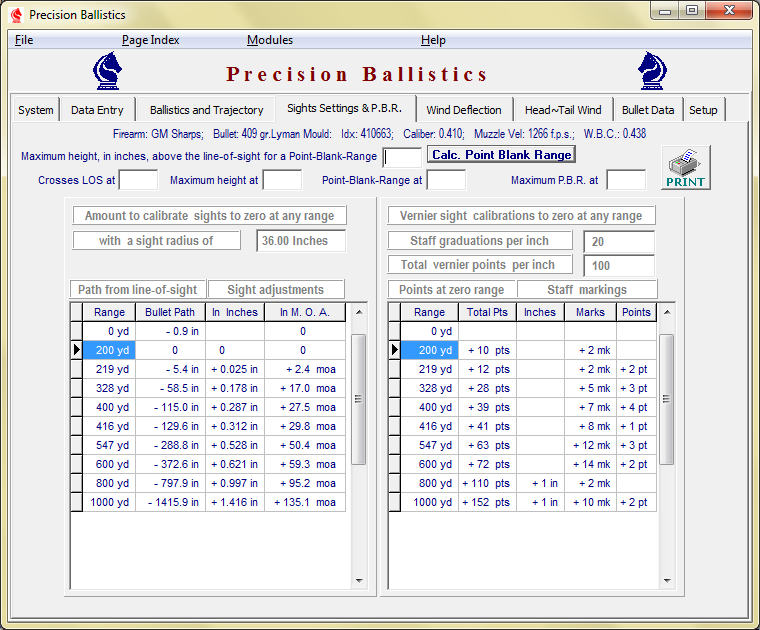Open the Help menu
The height and width of the screenshot is (630, 760).
point(433,40)
